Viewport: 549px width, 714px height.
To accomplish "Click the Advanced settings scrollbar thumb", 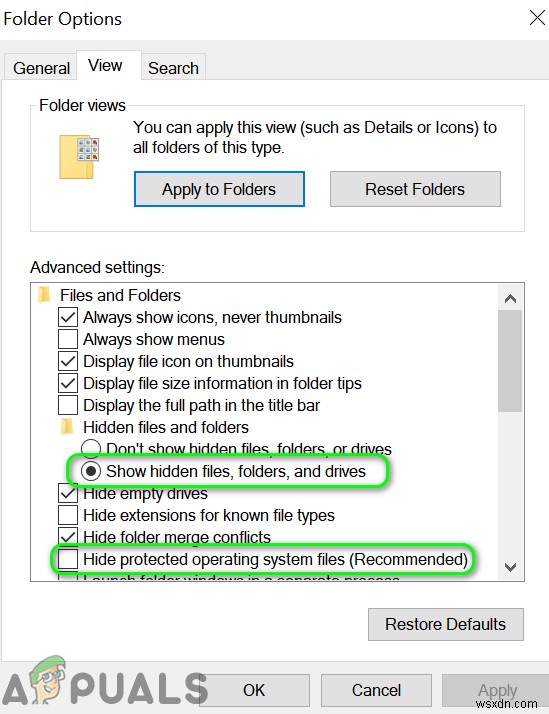I will click(x=510, y=361).
